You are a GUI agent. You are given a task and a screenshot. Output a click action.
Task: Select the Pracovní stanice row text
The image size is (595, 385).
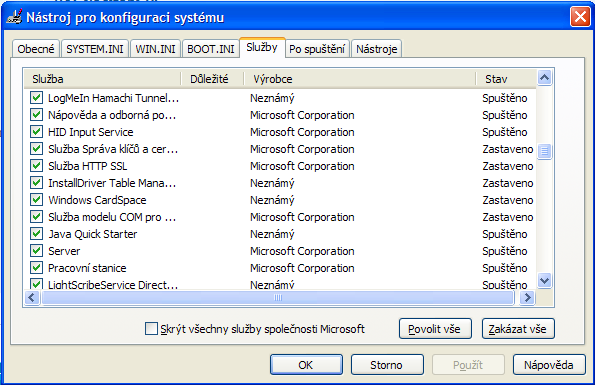pyautogui.click(x=87, y=268)
